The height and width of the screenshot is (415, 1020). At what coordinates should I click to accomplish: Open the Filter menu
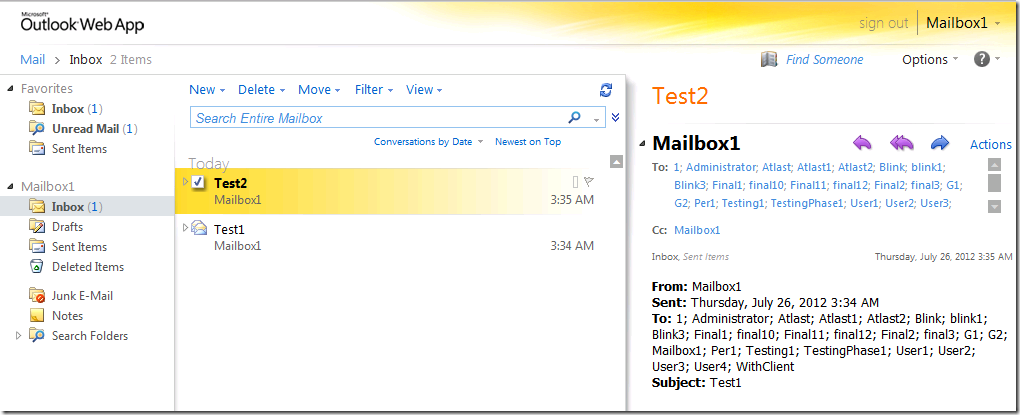[x=374, y=90]
